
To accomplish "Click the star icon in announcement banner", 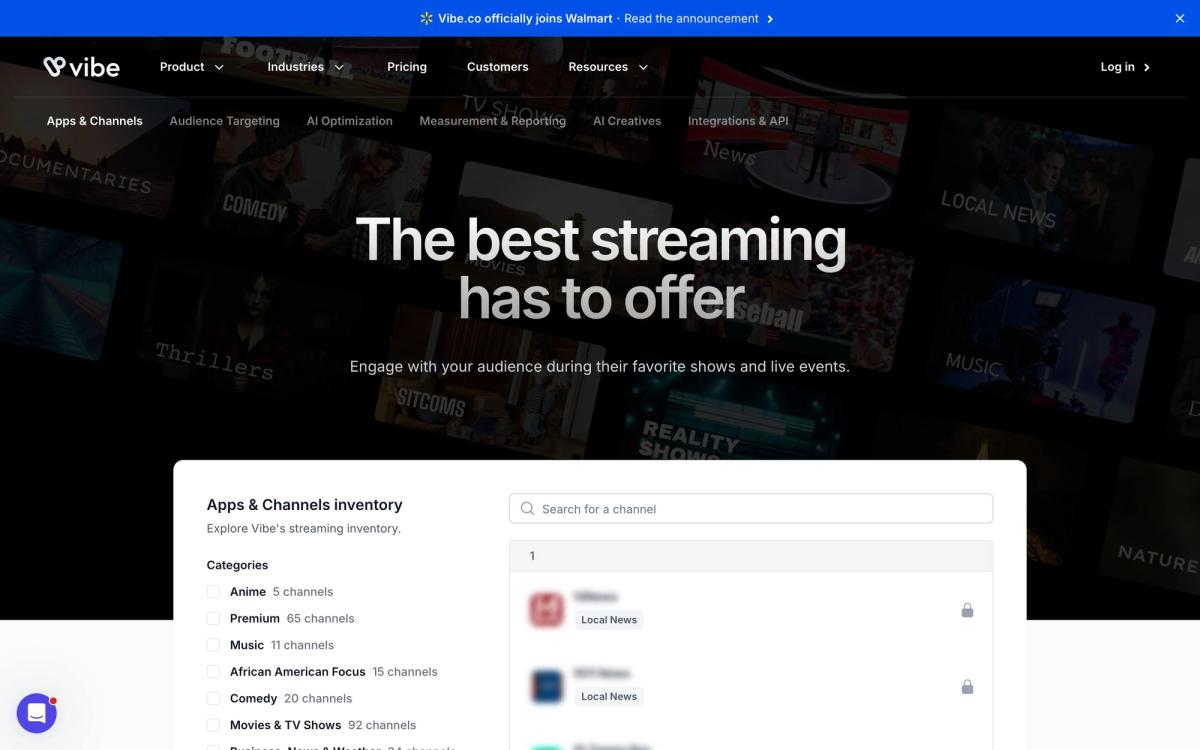I will 427,18.
